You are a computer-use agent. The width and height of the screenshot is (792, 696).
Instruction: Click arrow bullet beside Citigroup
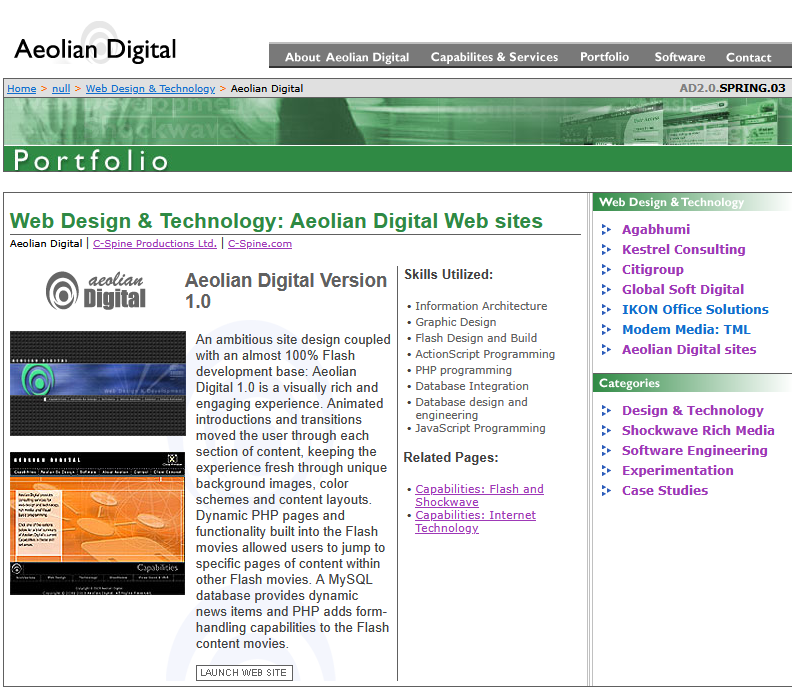coord(607,270)
